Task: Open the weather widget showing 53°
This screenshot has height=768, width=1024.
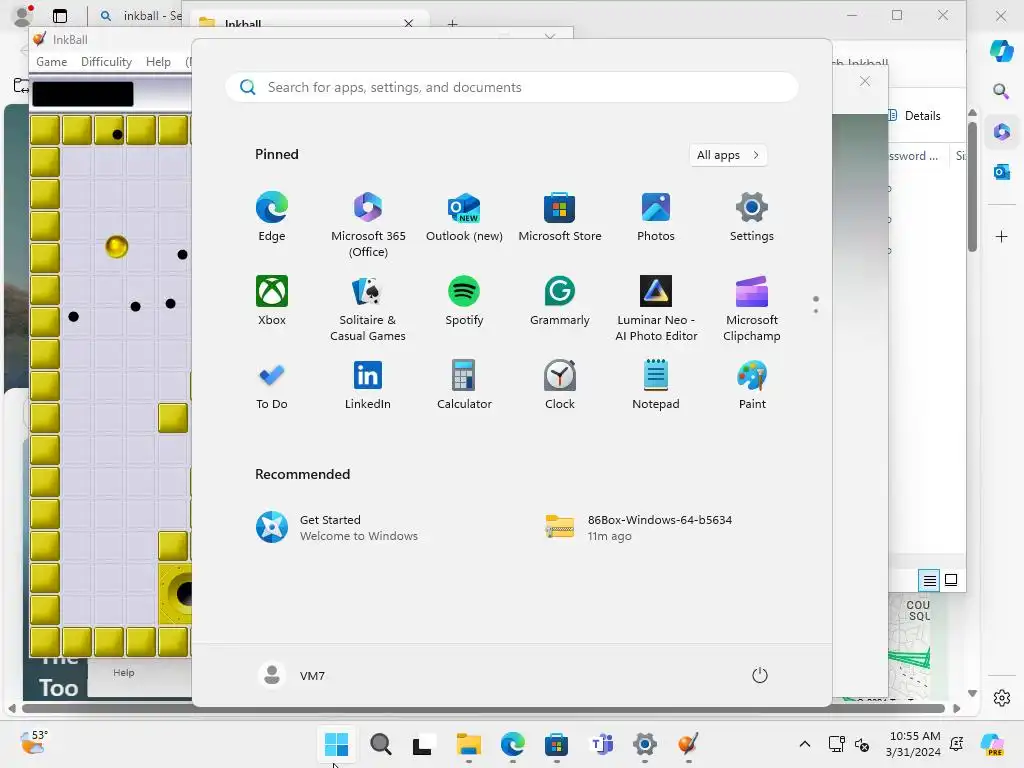Action: coord(33,743)
